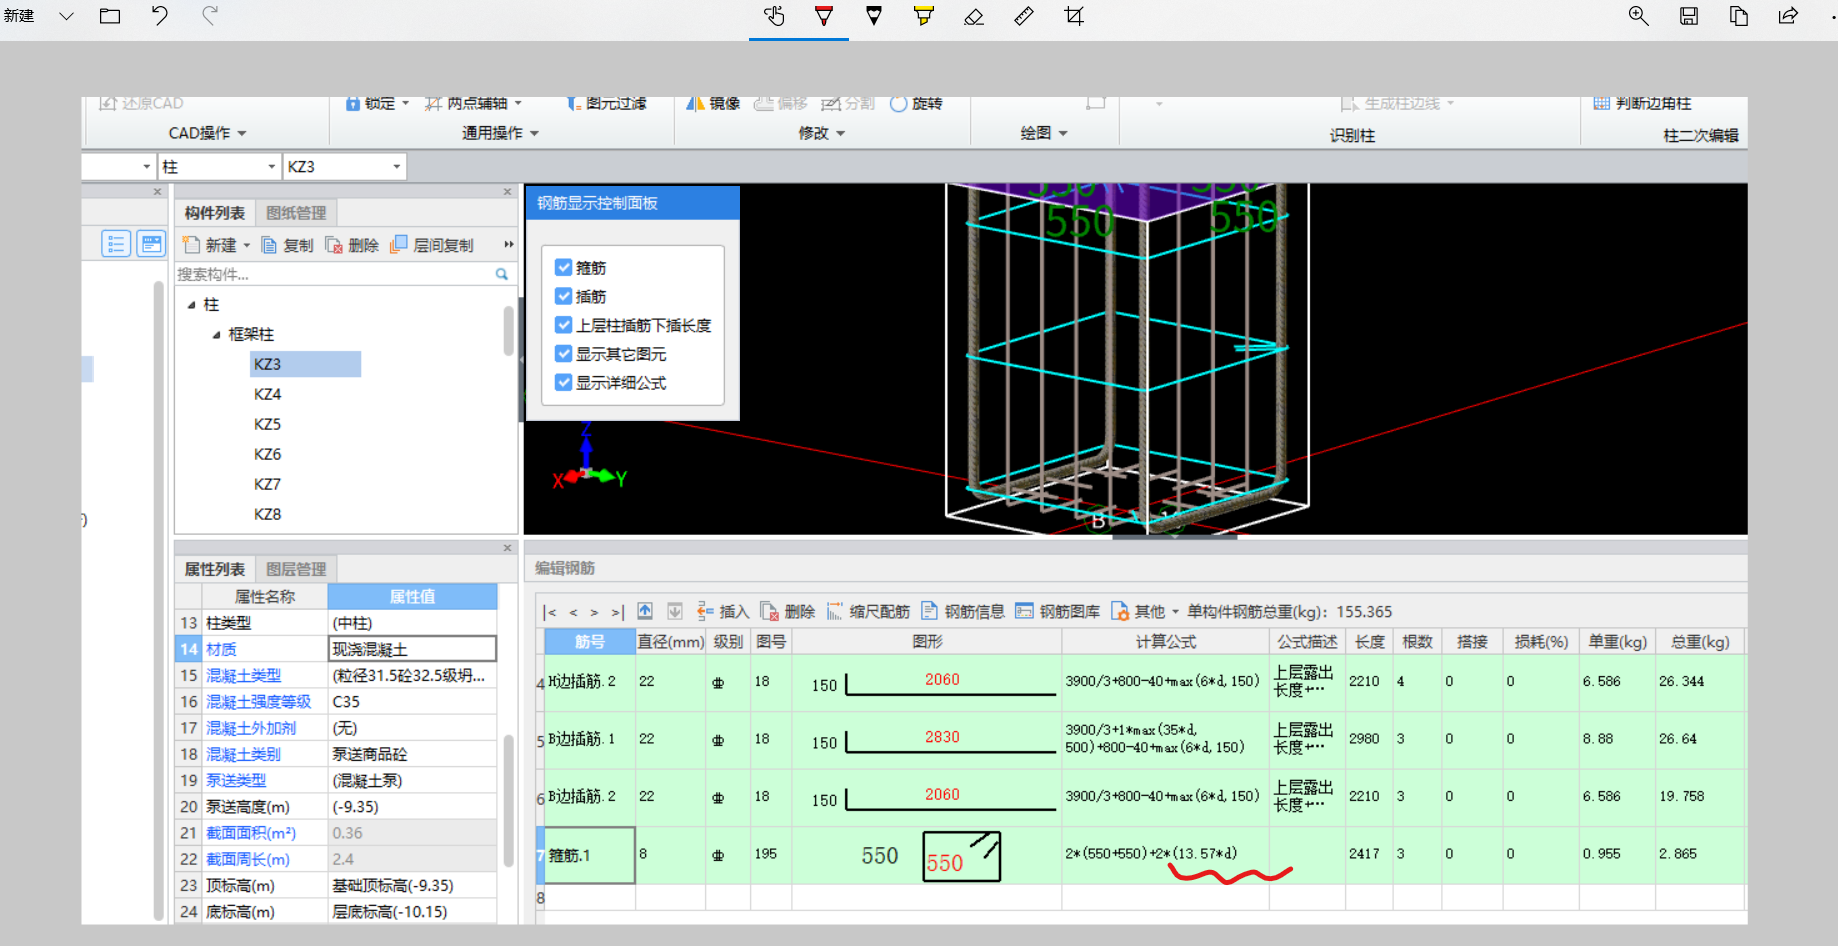The width and height of the screenshot is (1838, 946).
Task: Collapse the 框架柱 tree node
Action: [x=216, y=335]
